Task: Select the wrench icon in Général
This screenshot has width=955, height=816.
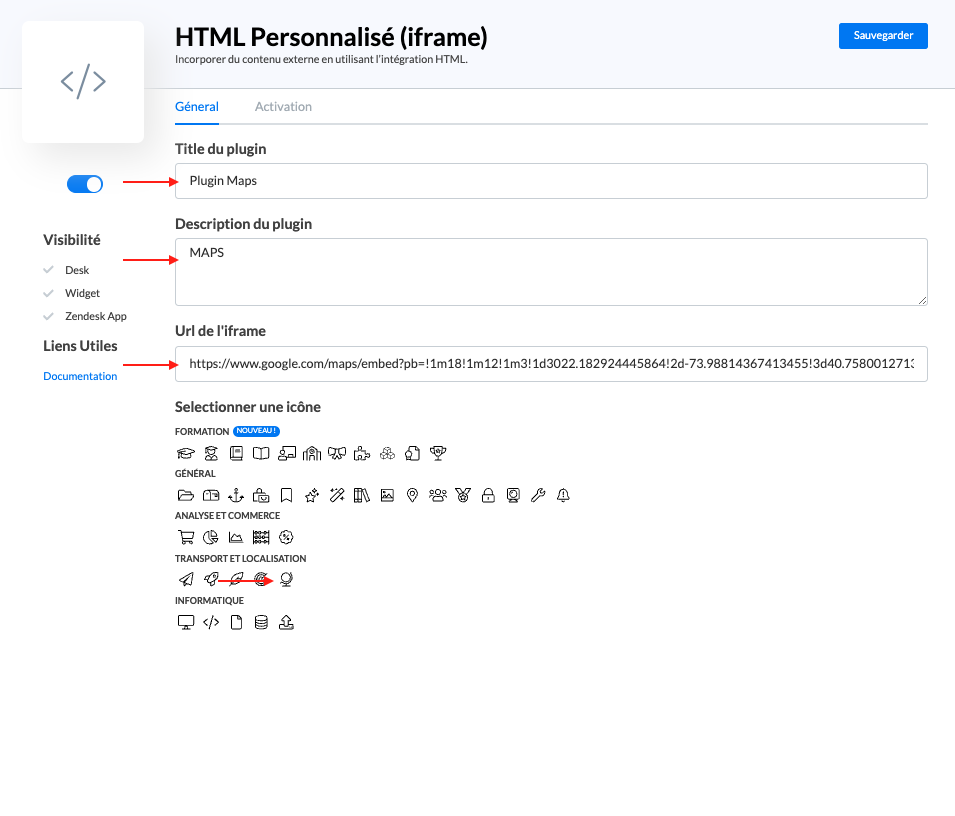Action: pos(538,495)
